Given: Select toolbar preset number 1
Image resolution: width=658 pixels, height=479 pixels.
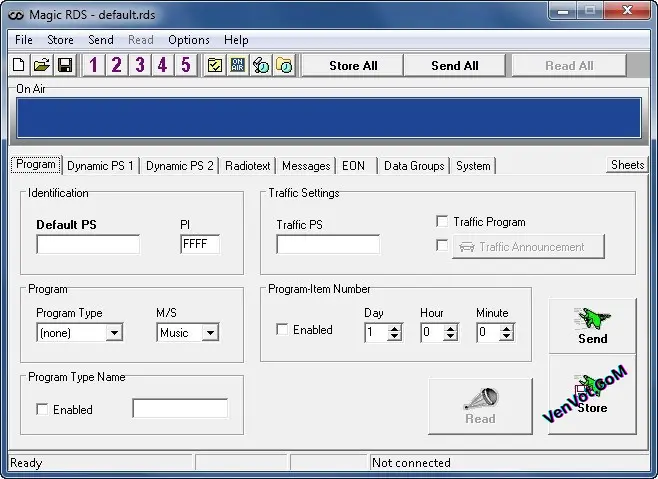Looking at the screenshot, I should (x=94, y=65).
